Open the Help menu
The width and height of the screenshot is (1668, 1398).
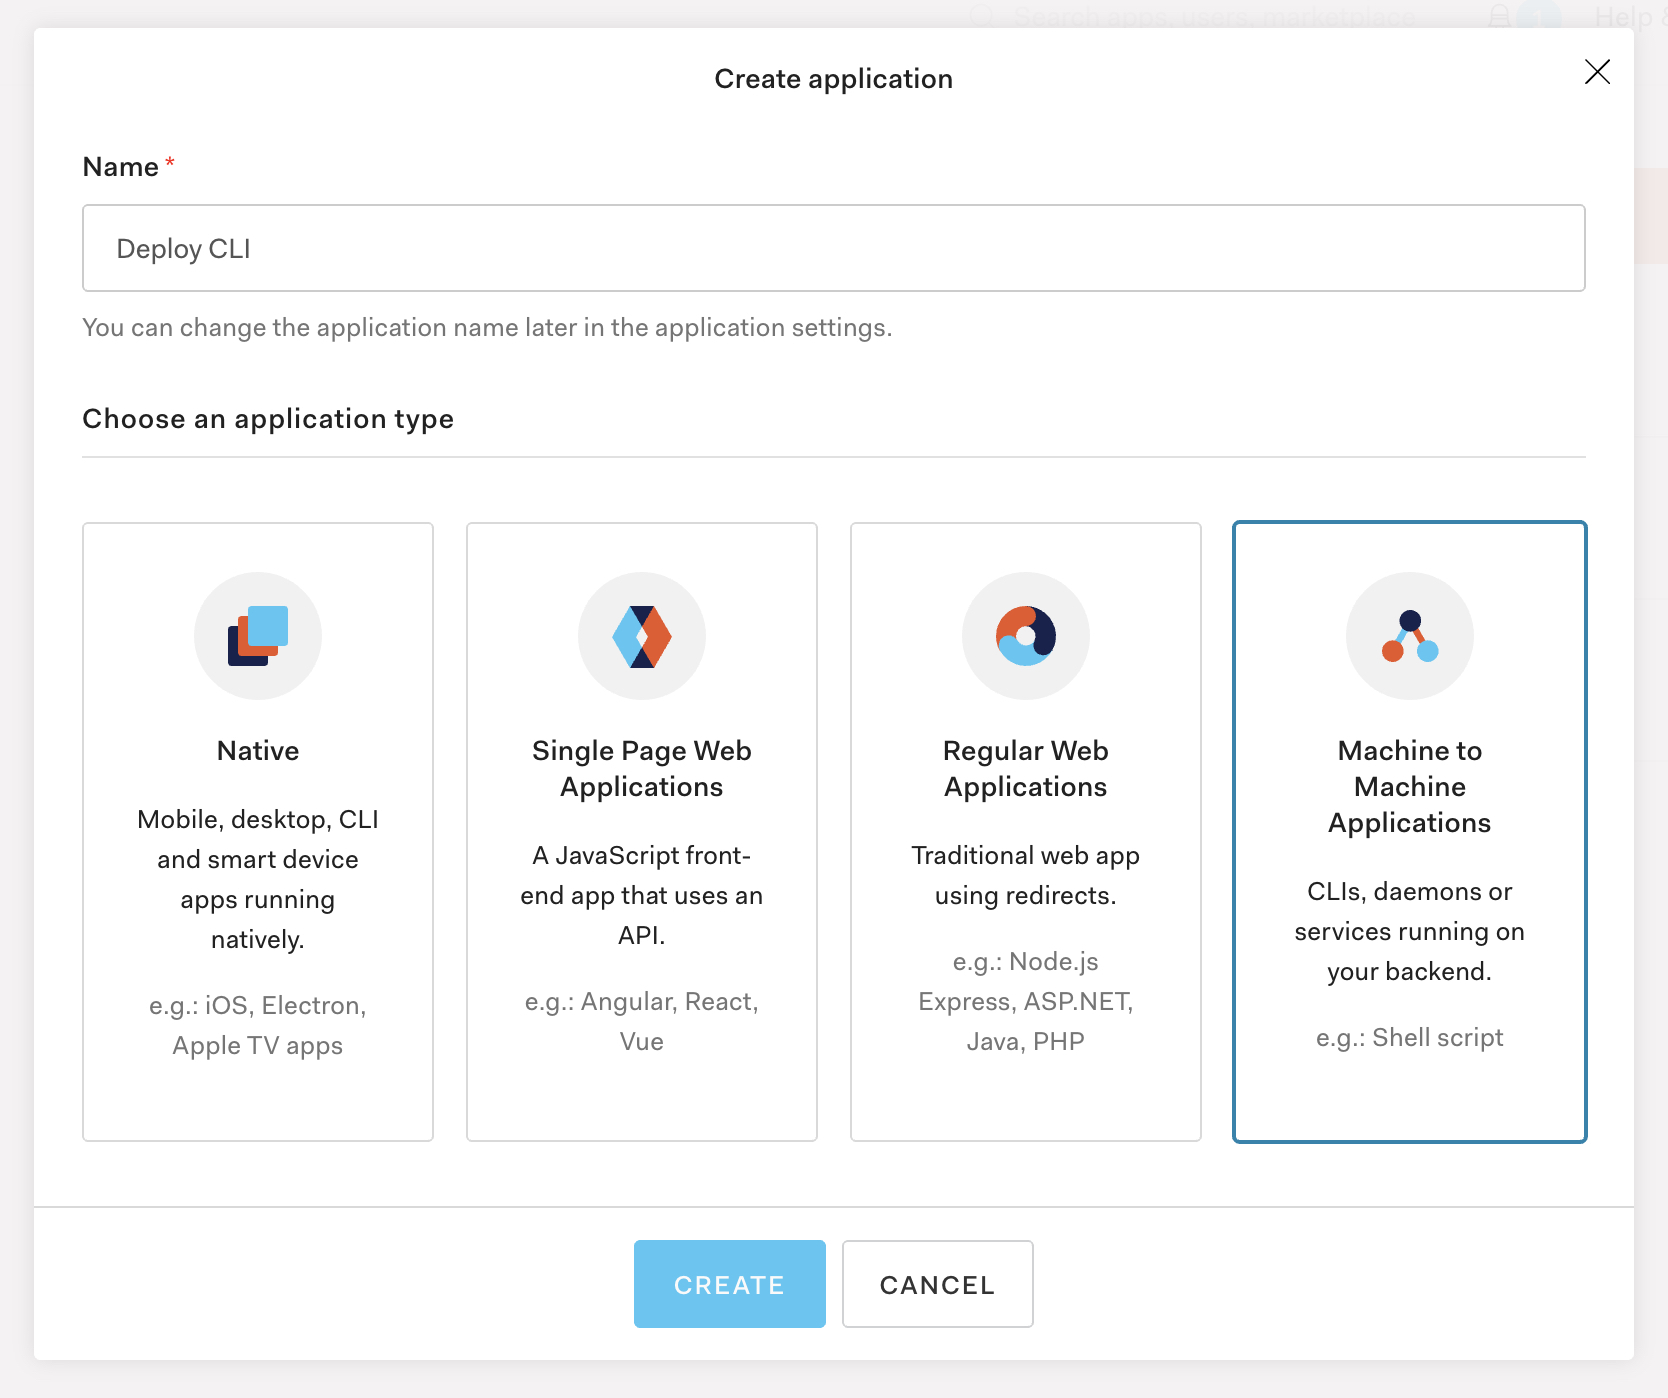1627,15
